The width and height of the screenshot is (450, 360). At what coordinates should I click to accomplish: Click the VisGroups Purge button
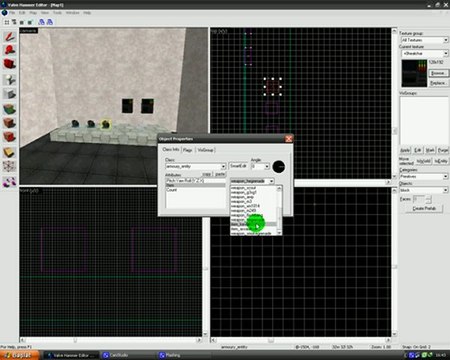click(x=443, y=150)
